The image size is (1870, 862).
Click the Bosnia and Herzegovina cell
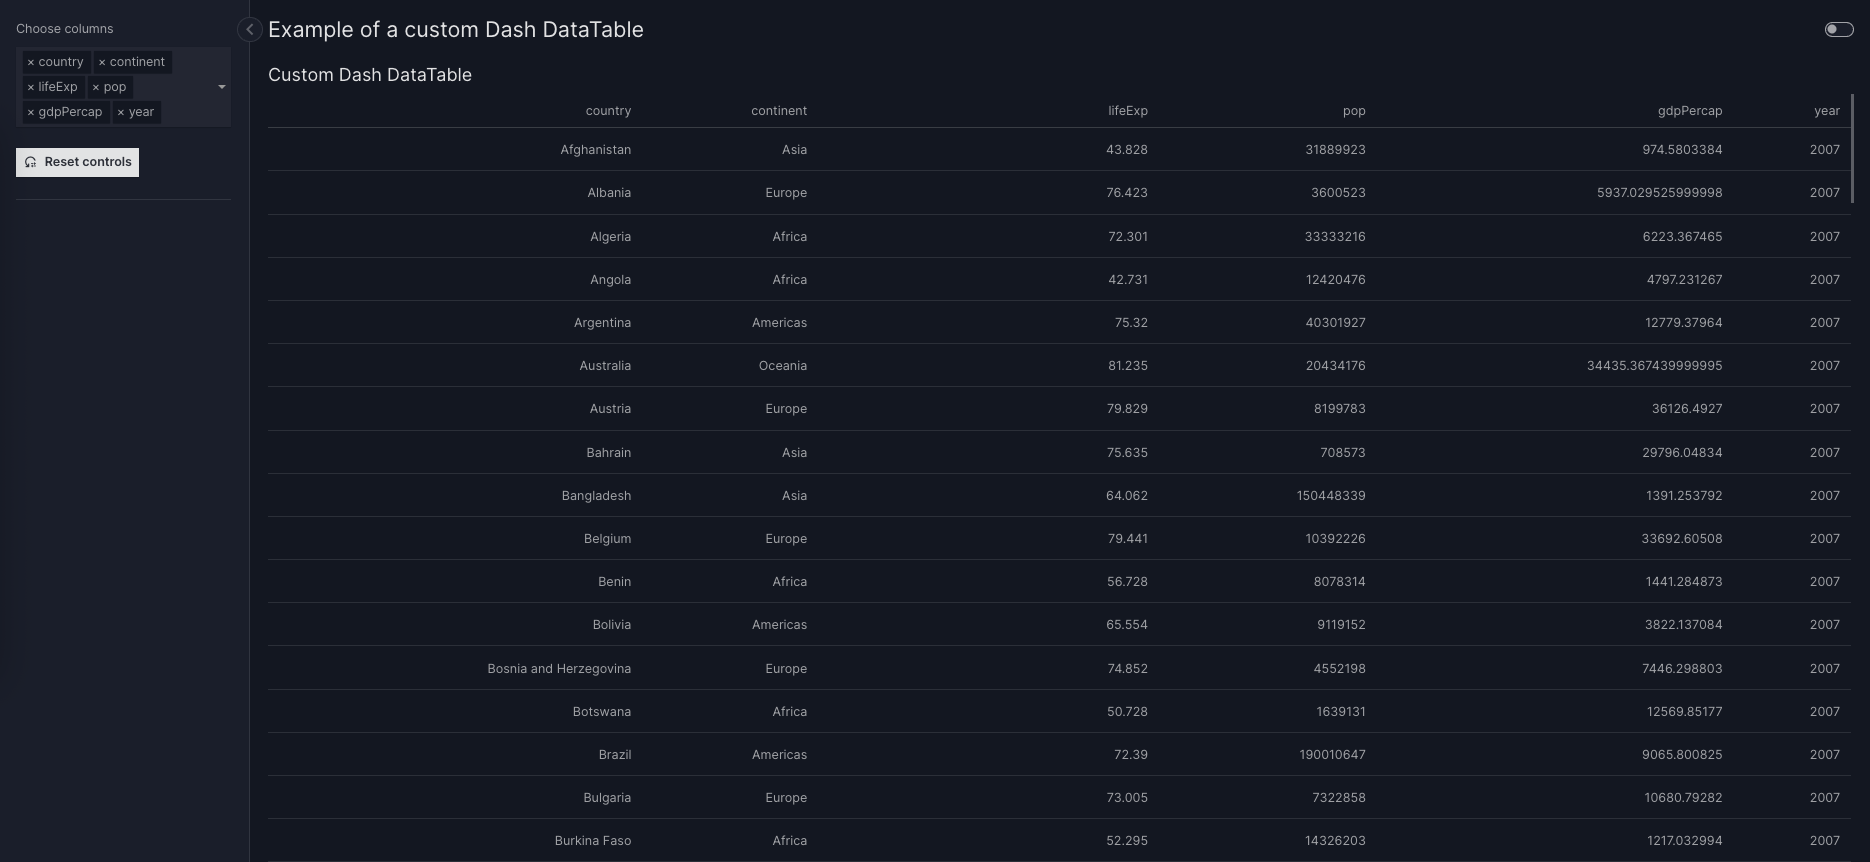tap(558, 668)
